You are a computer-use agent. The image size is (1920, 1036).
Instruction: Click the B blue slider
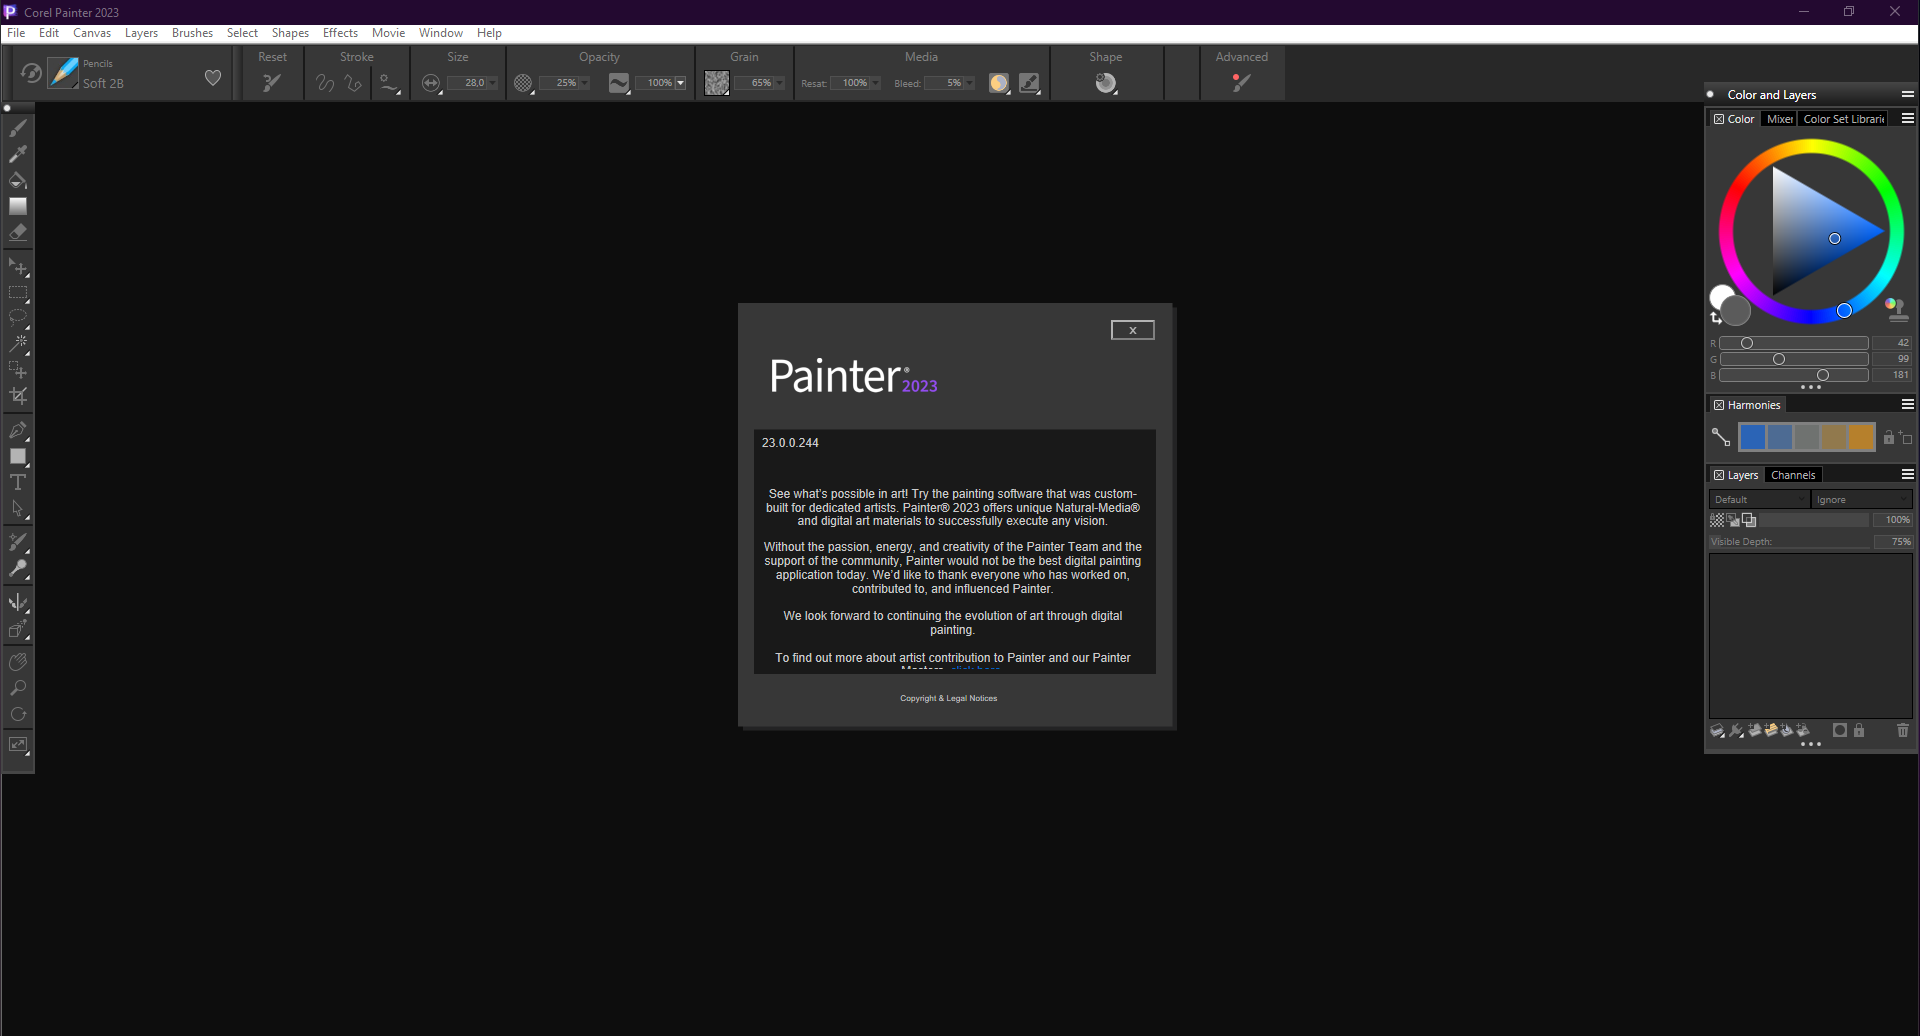(x=1794, y=375)
